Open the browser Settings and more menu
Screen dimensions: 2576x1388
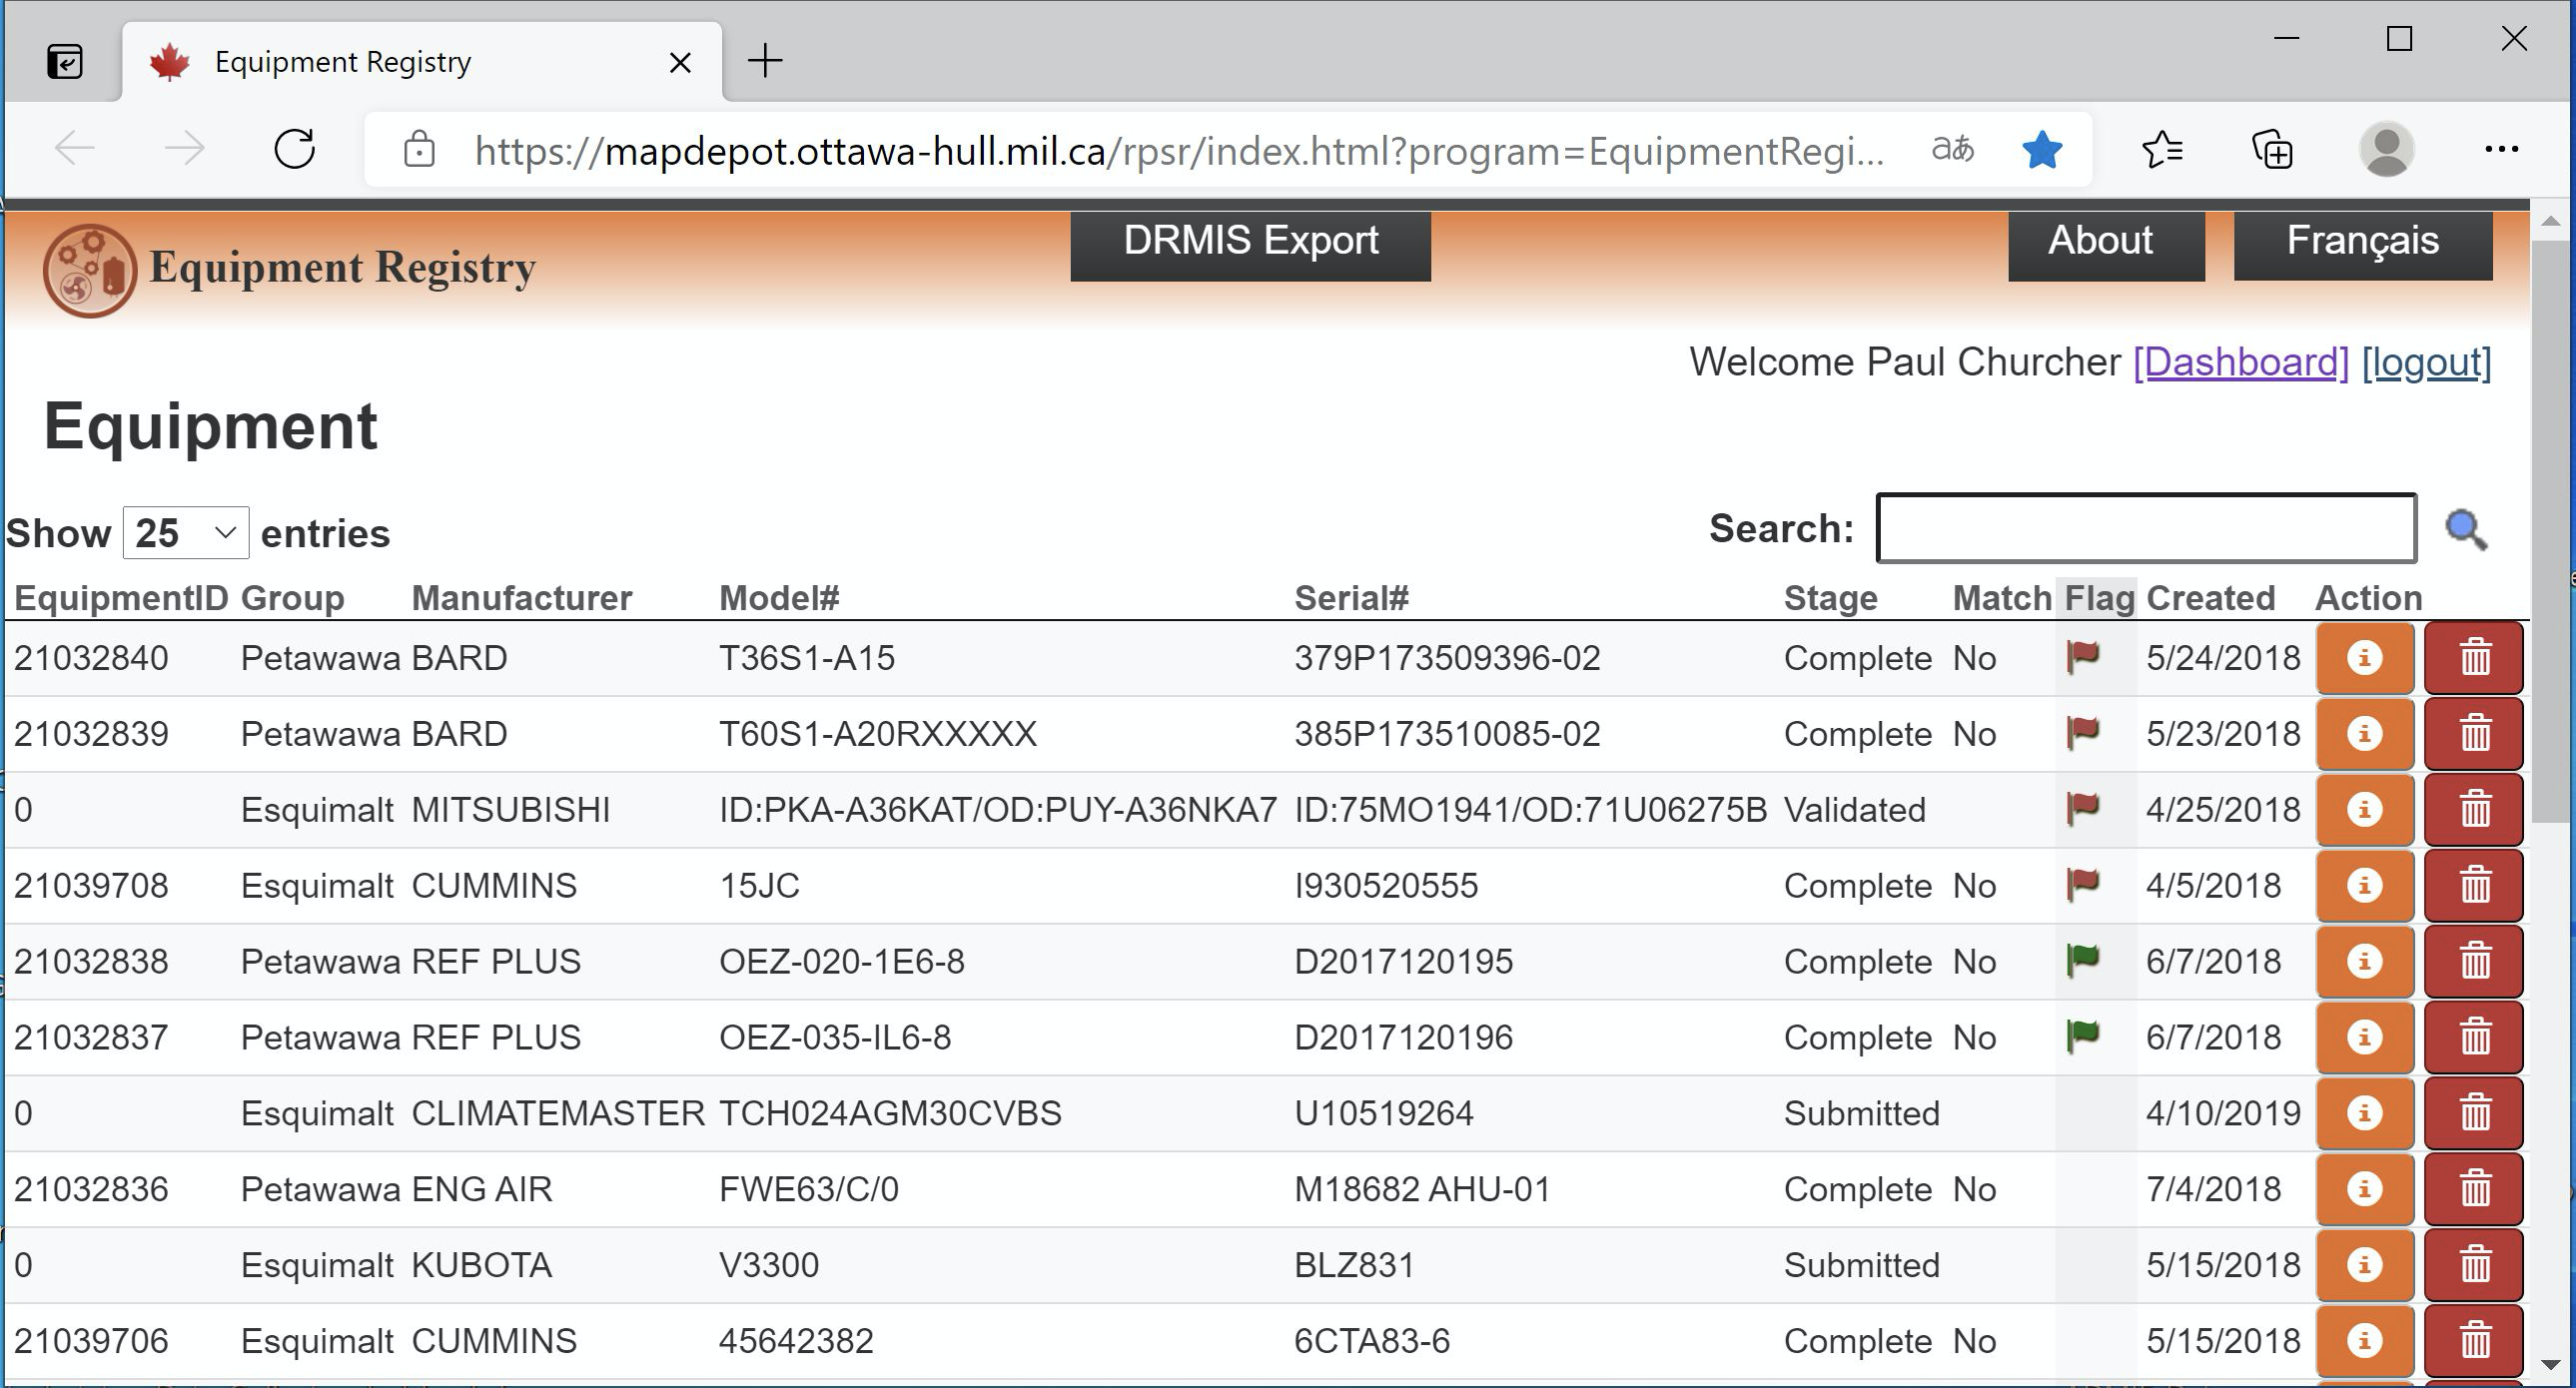tap(2501, 150)
